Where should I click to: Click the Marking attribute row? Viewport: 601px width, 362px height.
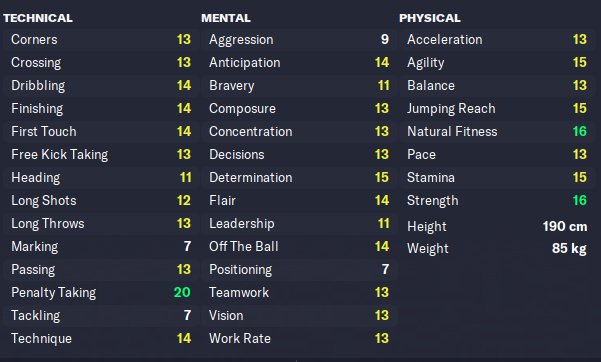[101, 247]
